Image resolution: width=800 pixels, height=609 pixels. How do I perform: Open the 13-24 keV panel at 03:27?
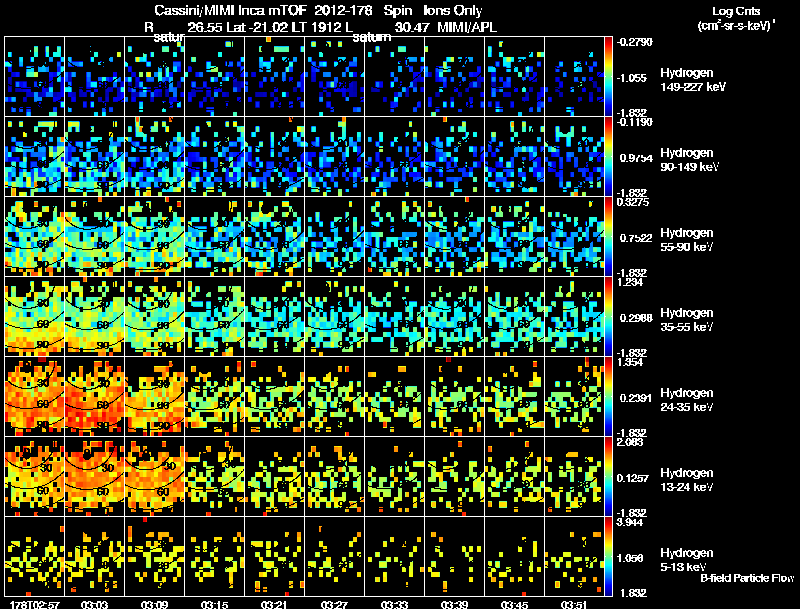click(x=334, y=476)
